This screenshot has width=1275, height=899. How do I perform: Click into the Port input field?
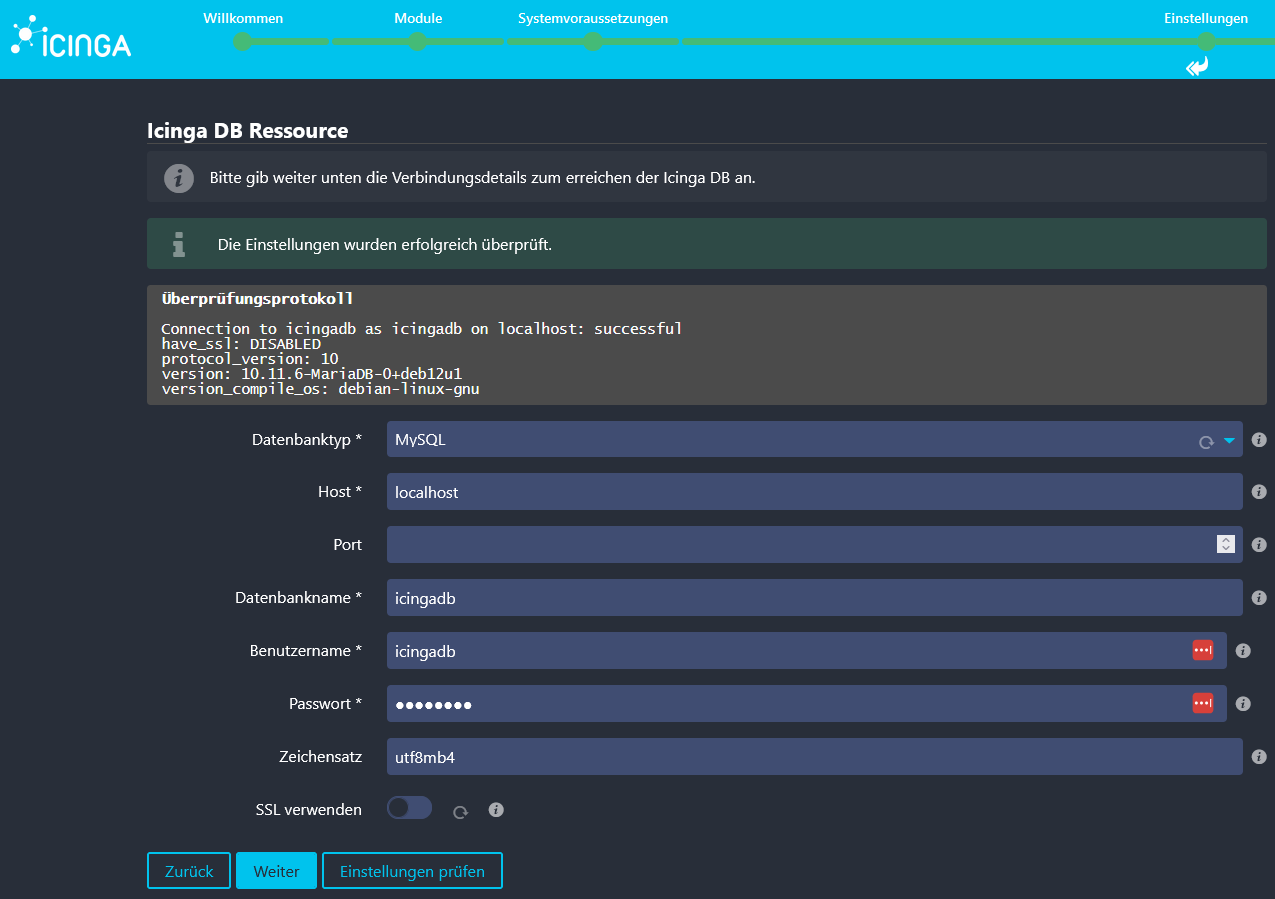click(815, 545)
